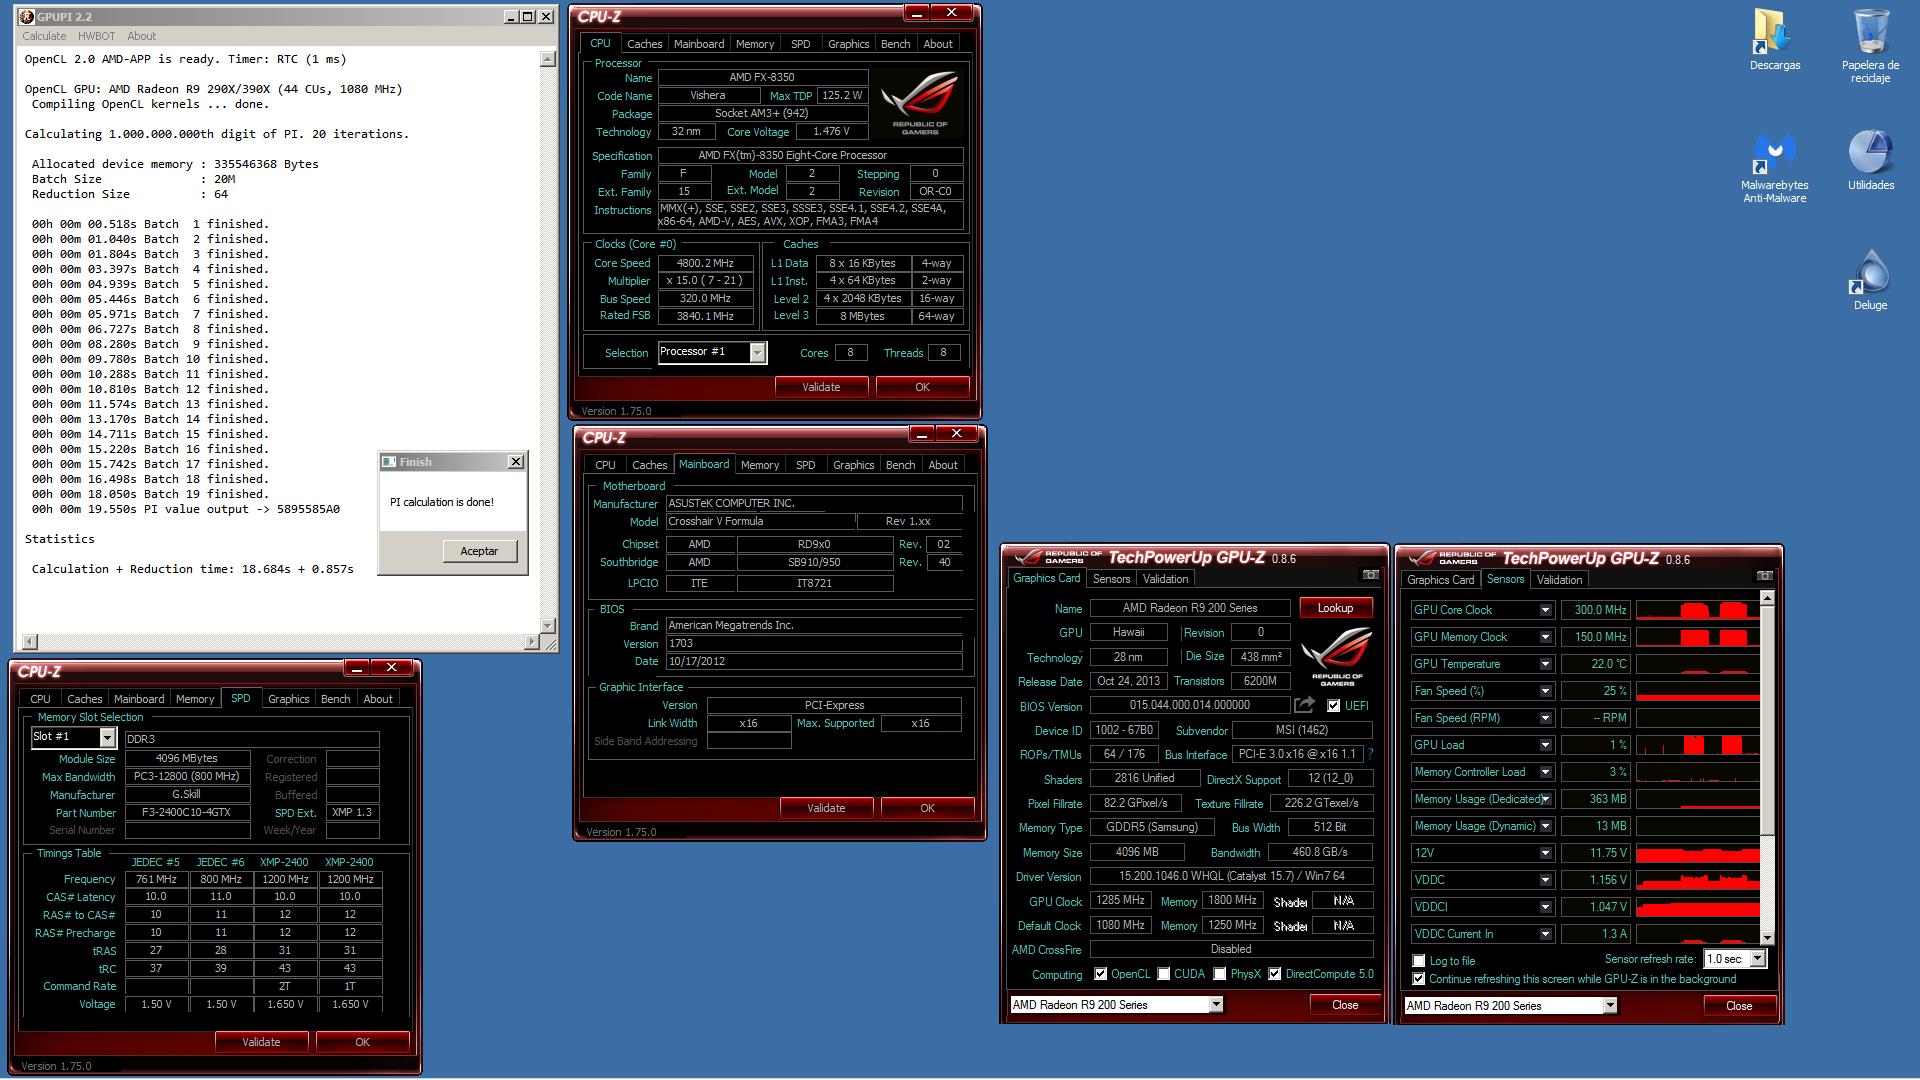Viewport: 1920px width, 1080px height.
Task: Click the GPU-Z Sensors scrollbar down arrow
Action: point(1767,937)
